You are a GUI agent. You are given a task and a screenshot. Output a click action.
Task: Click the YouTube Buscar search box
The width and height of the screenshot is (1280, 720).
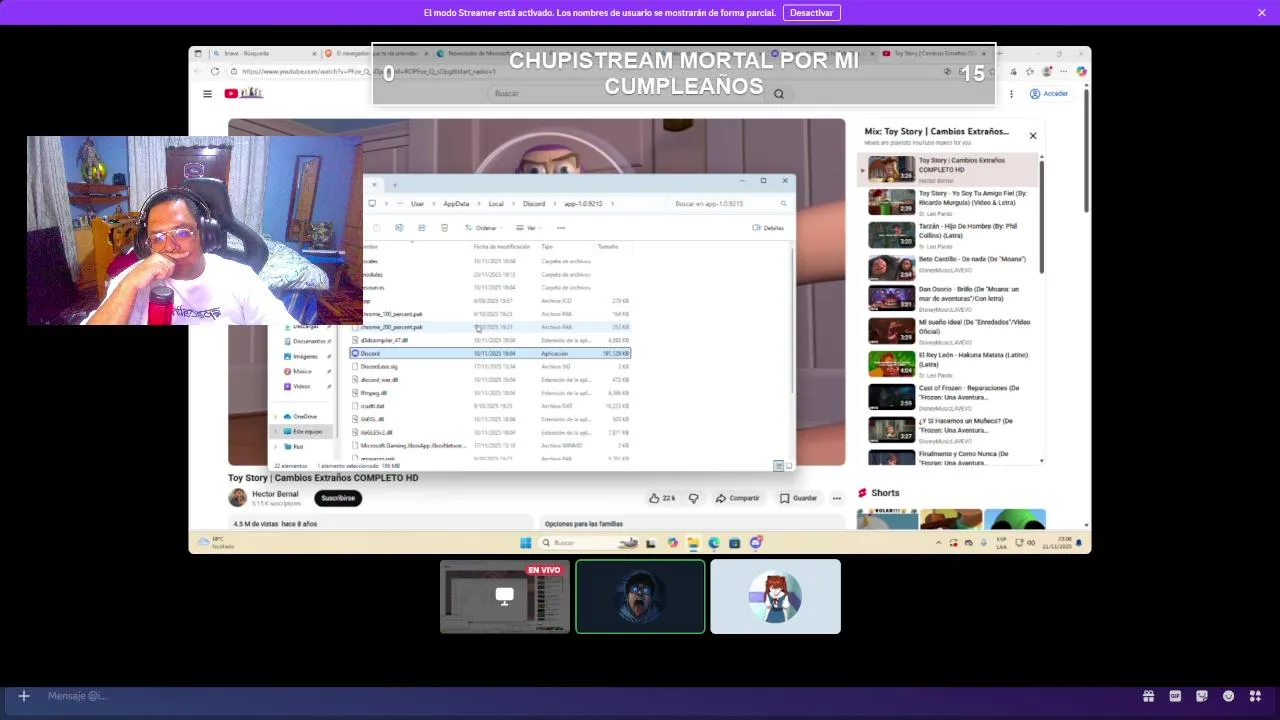click(625, 93)
